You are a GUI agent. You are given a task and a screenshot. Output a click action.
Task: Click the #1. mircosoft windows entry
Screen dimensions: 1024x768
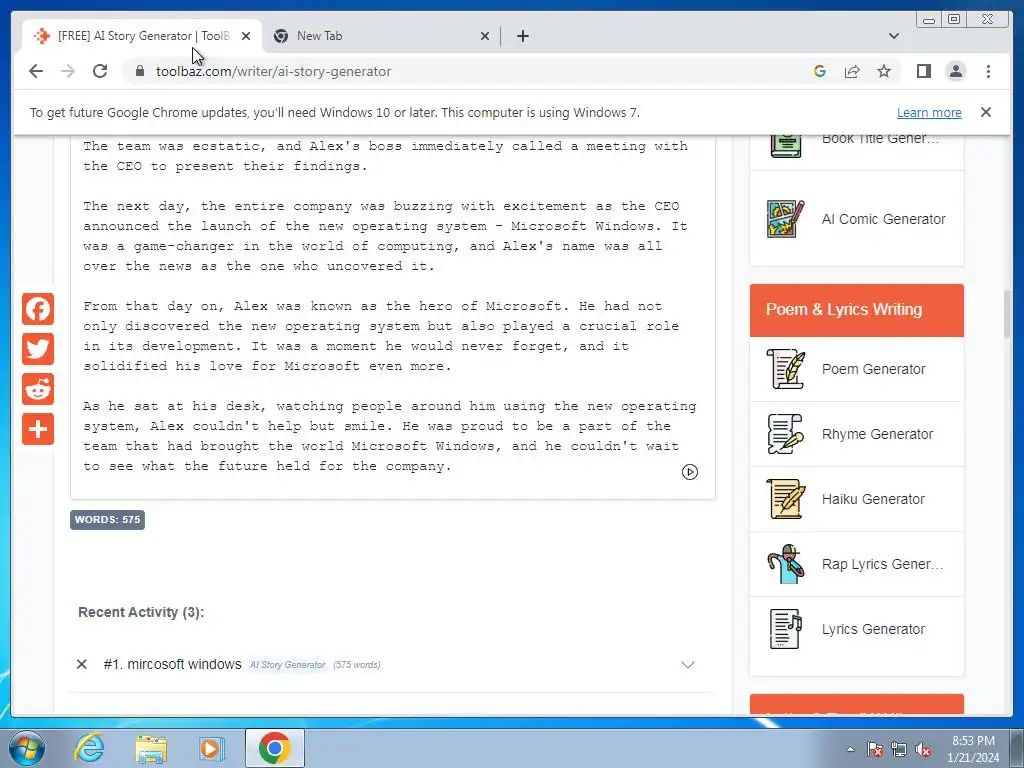(x=172, y=664)
